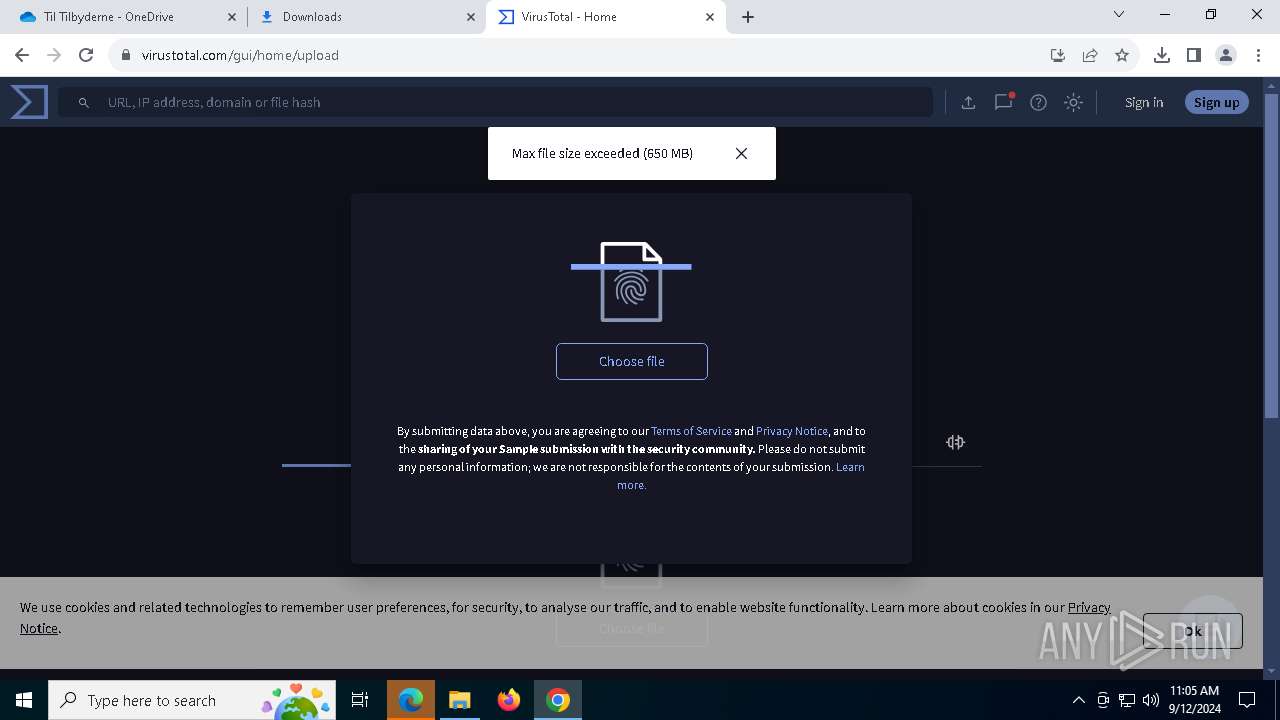1280x720 pixels.
Task: Click the Sign up button
Action: (1216, 102)
